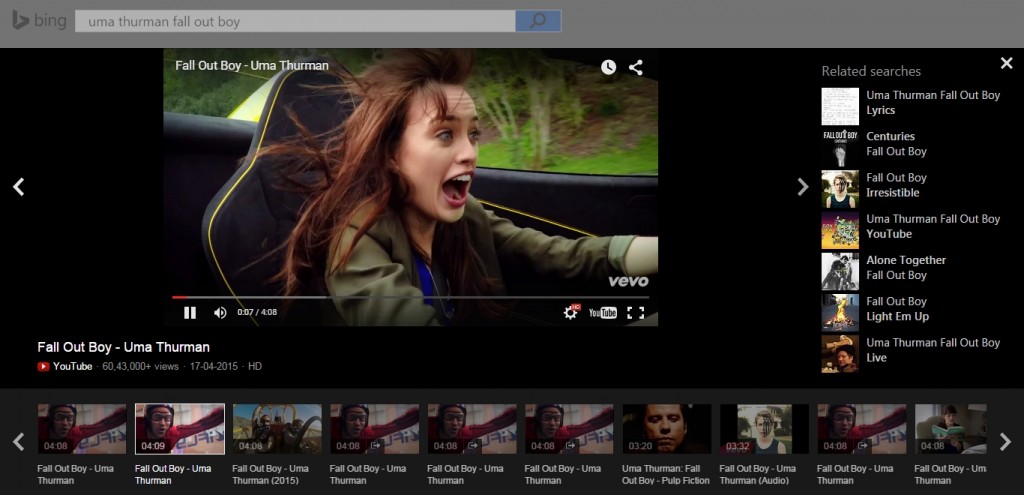The height and width of the screenshot is (495, 1024).
Task: Open 'Uma Thurman Fall Out Boy Live' related search
Action: click(x=933, y=349)
